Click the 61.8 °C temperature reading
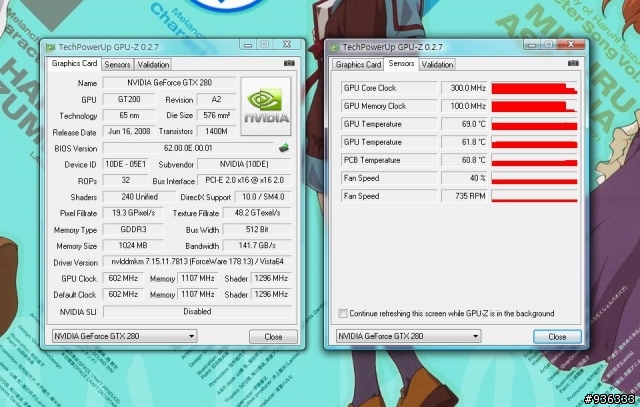The height and width of the screenshot is (407, 640). (464, 142)
